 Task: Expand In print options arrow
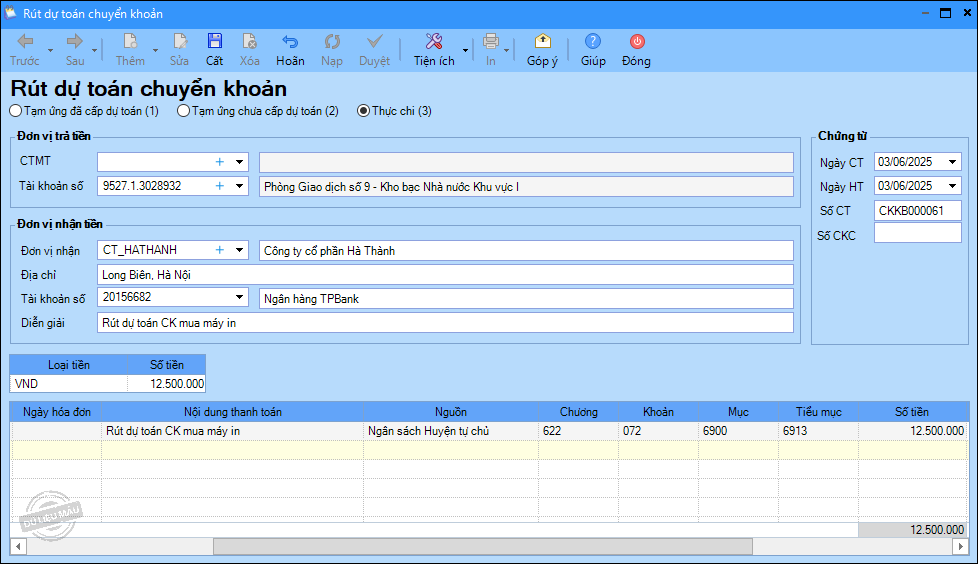(x=506, y=51)
